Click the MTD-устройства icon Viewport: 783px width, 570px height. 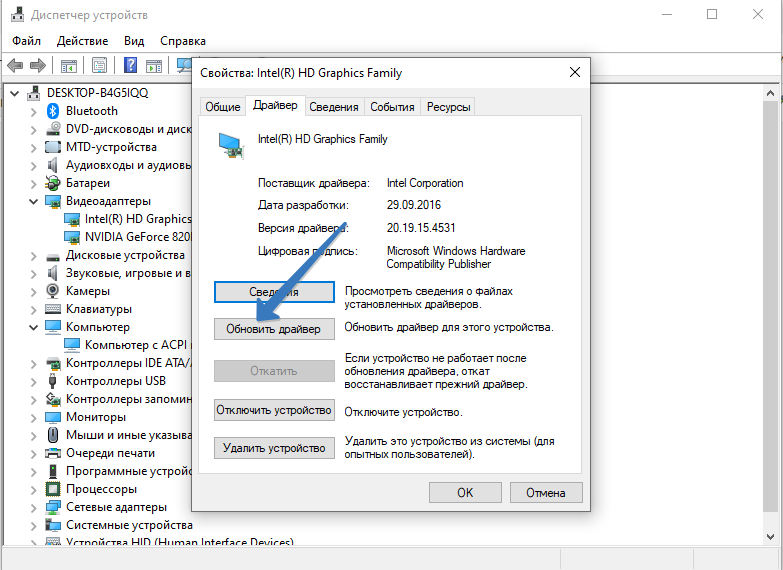53,147
